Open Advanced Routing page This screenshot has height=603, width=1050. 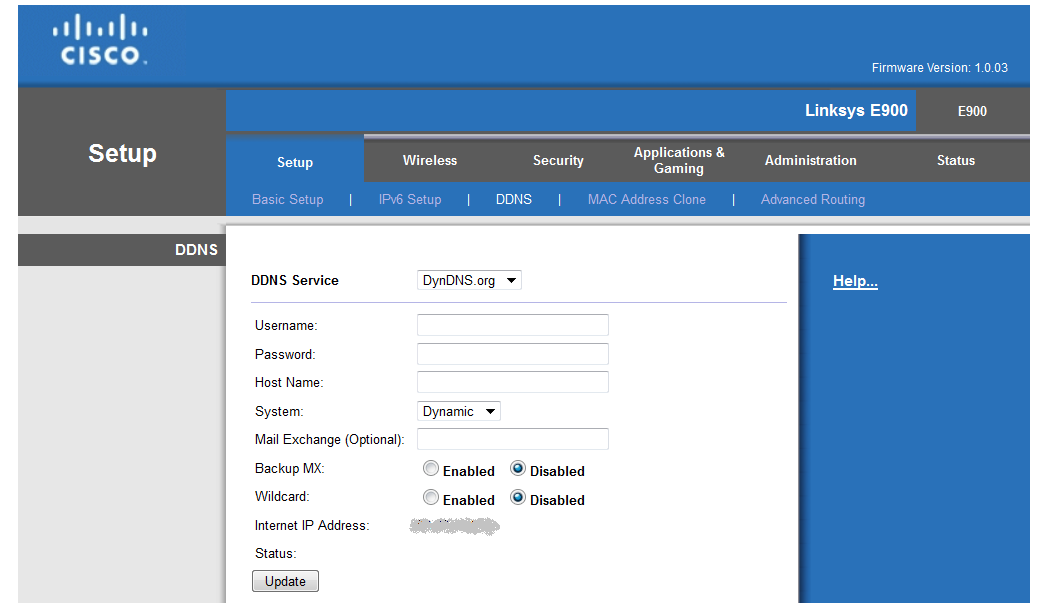812,199
